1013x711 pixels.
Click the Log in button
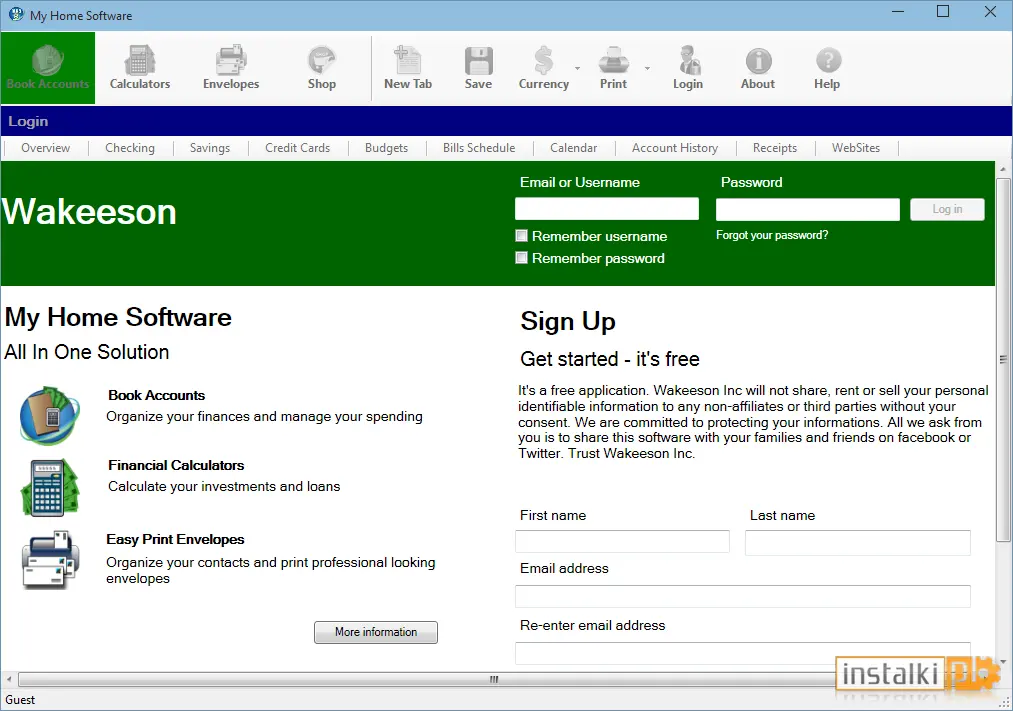click(947, 209)
